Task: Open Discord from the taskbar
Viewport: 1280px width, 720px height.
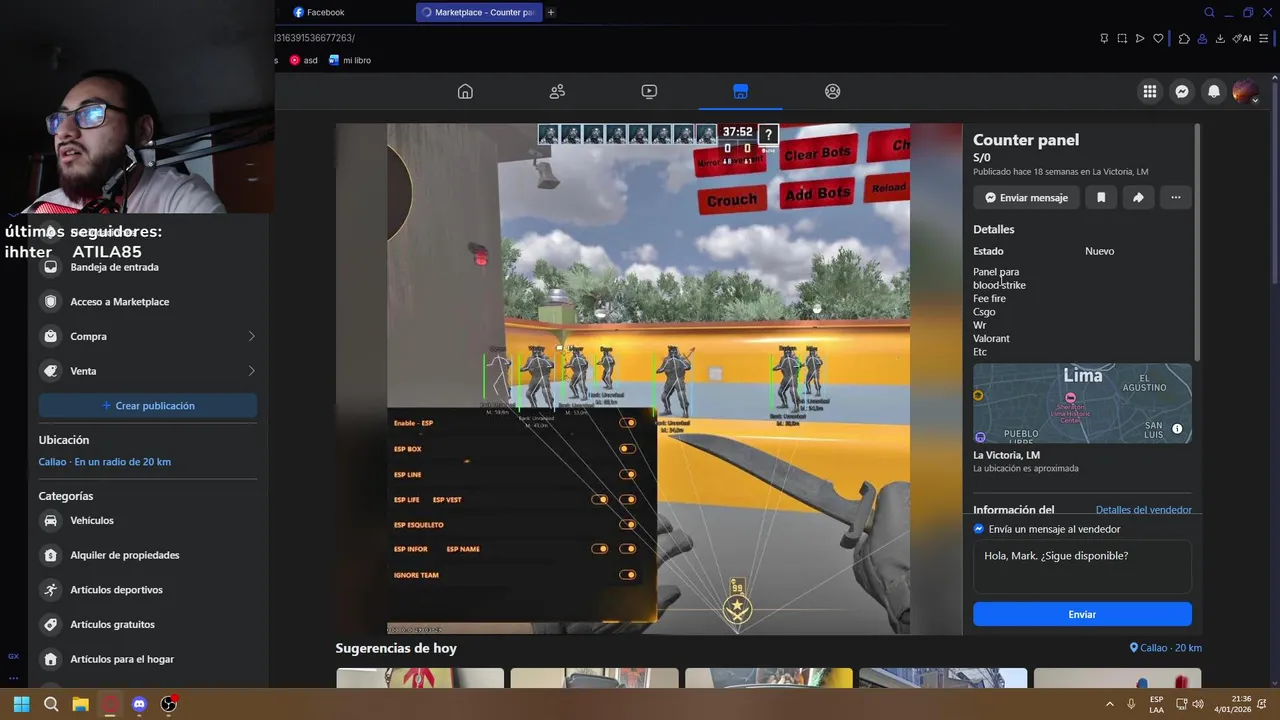Action: [x=139, y=704]
